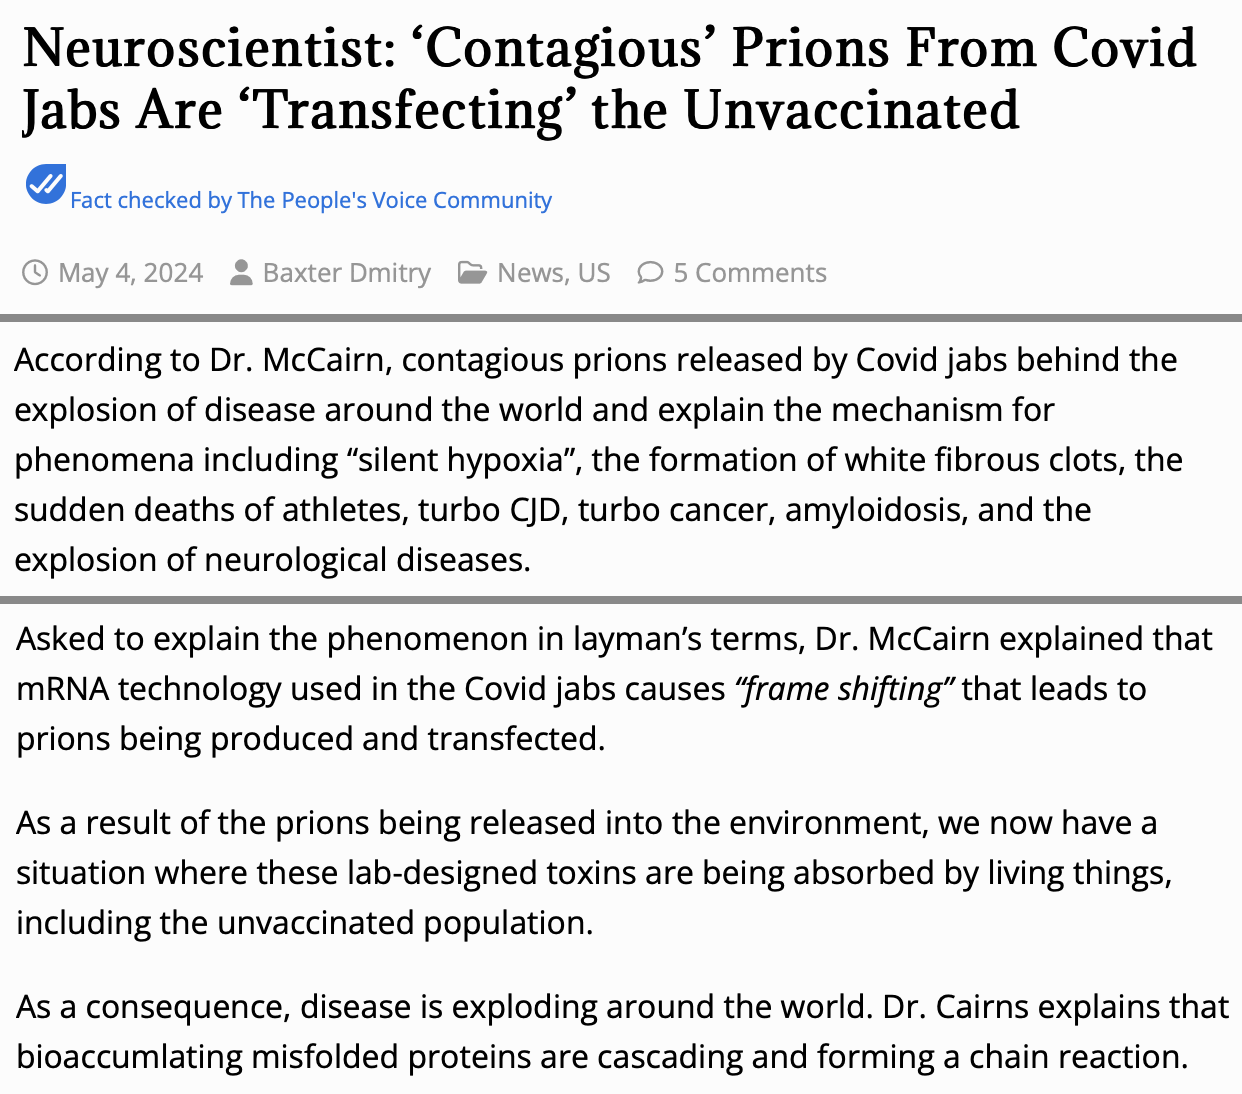The image size is (1242, 1094).
Task: Click the speech bubble comments icon
Action: (x=650, y=272)
